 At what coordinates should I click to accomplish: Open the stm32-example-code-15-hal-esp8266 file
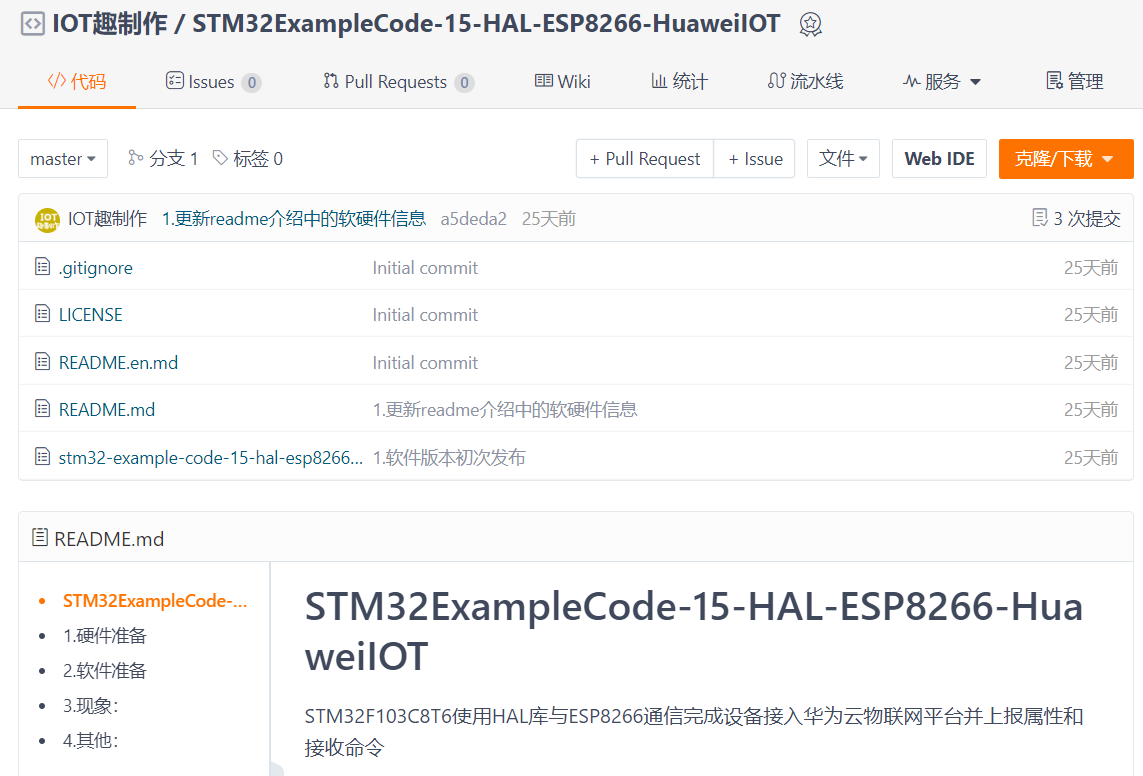coord(211,458)
